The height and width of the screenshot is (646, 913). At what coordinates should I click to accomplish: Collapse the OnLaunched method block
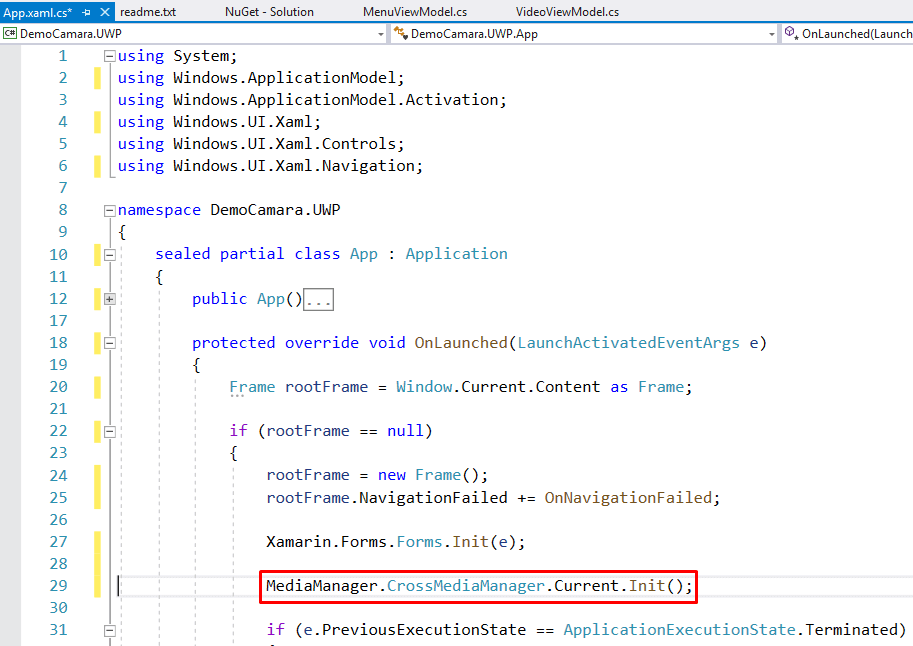tap(109, 343)
